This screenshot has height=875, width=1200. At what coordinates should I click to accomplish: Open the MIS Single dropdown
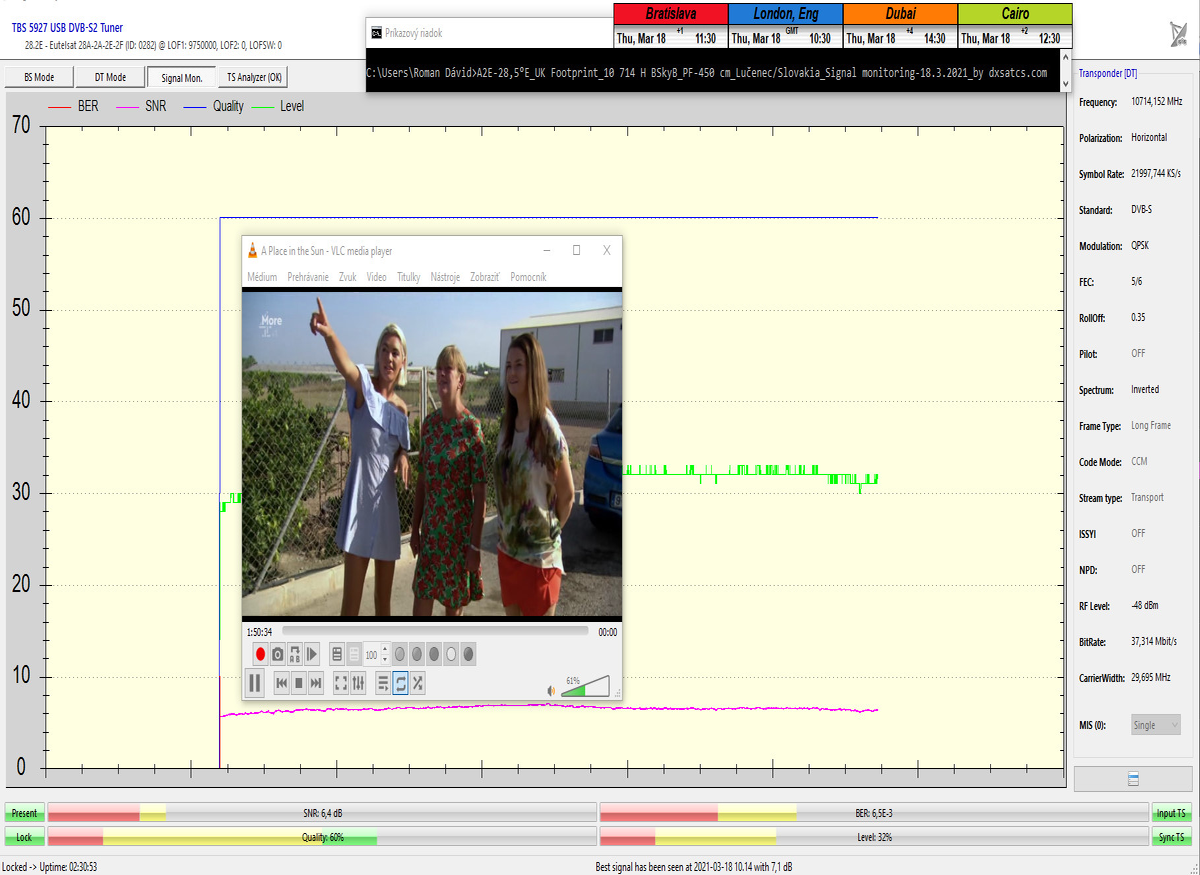tap(1156, 725)
